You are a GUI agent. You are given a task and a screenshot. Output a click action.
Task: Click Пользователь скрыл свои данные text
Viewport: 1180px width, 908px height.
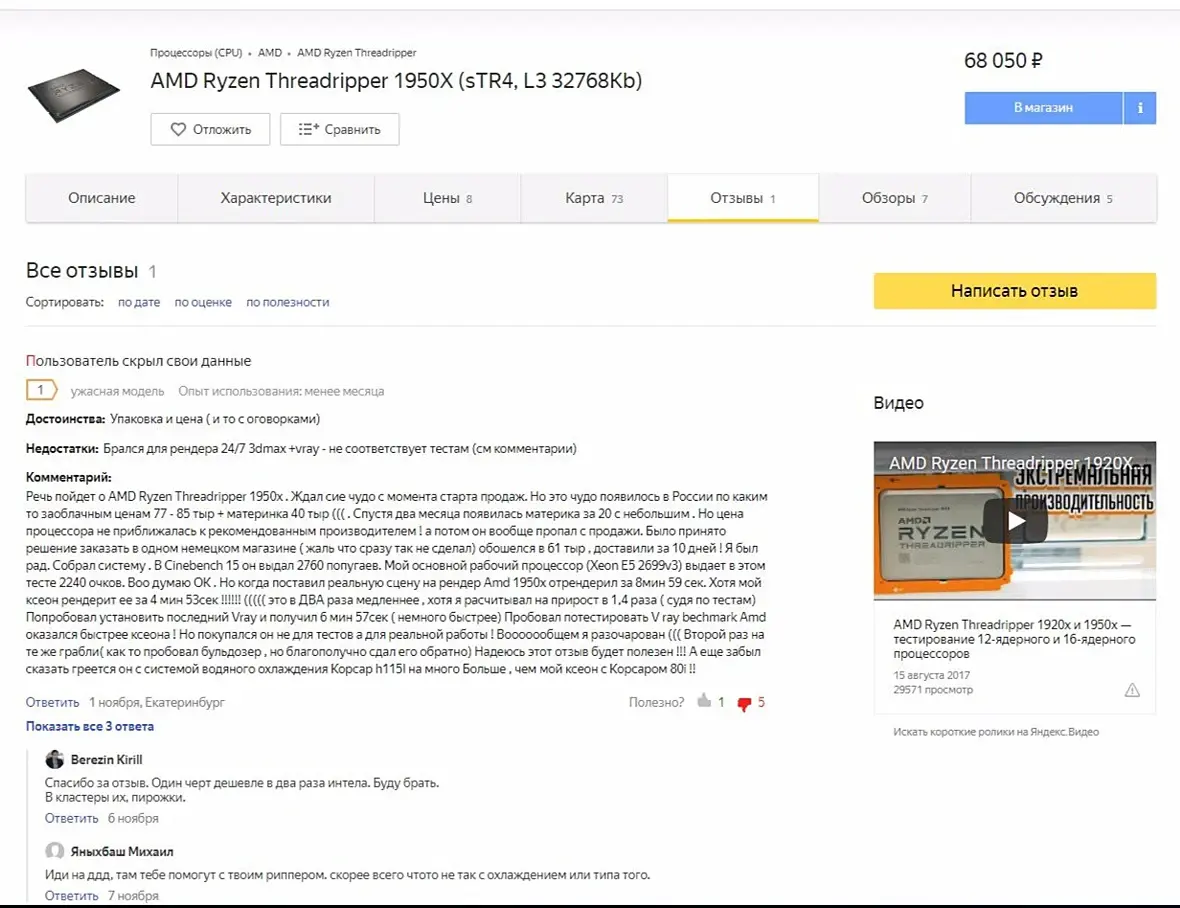tap(138, 360)
